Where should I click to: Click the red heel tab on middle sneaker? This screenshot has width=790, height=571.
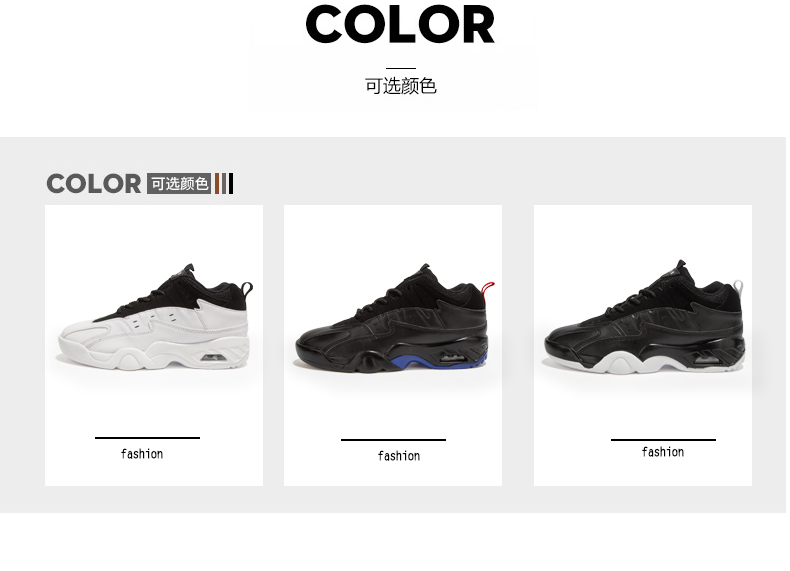point(488,289)
